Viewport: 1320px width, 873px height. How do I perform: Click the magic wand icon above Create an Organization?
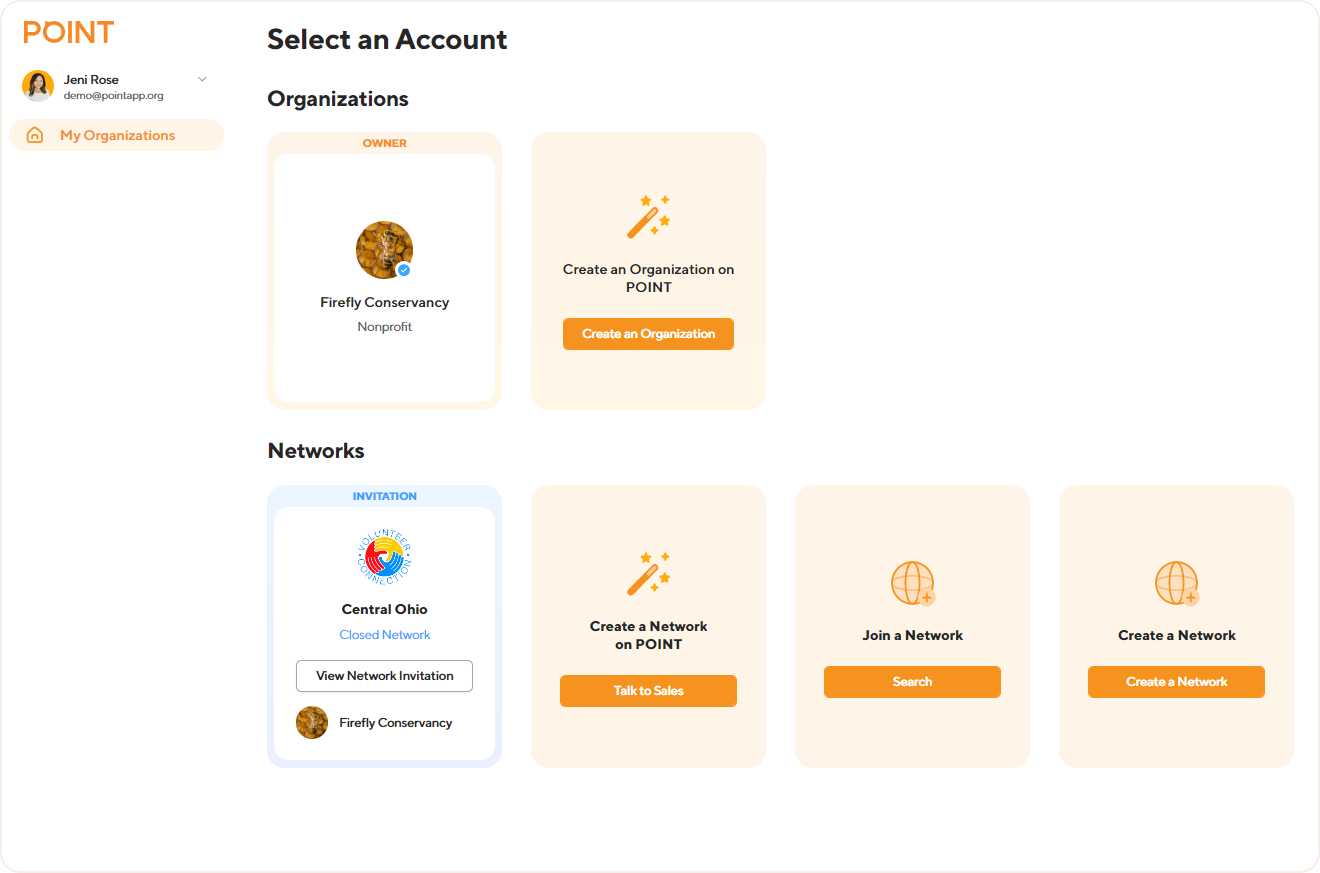(x=648, y=215)
